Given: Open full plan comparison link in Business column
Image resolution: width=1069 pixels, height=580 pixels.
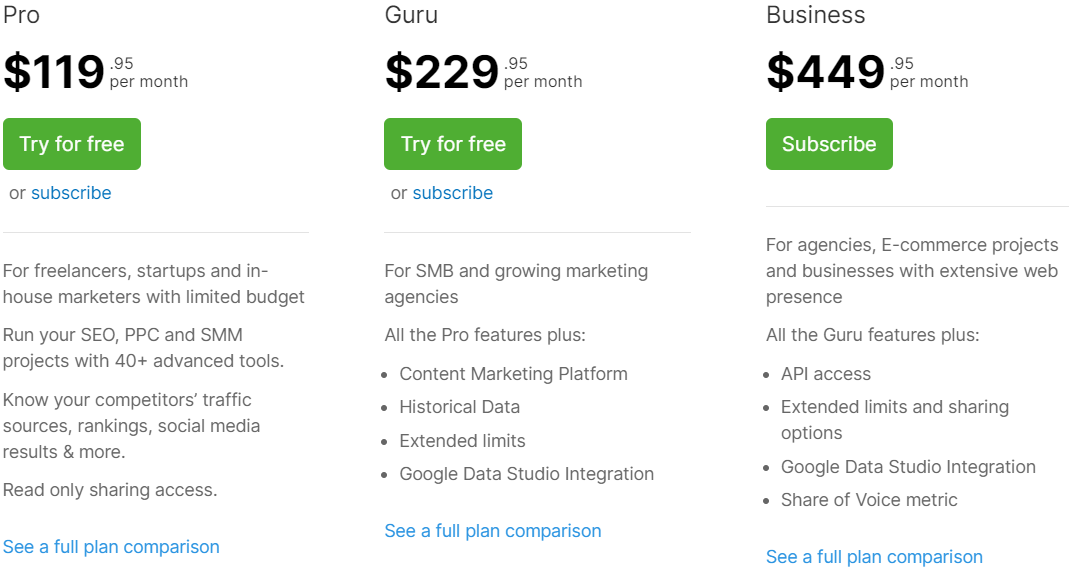Looking at the screenshot, I should pyautogui.click(x=874, y=557).
